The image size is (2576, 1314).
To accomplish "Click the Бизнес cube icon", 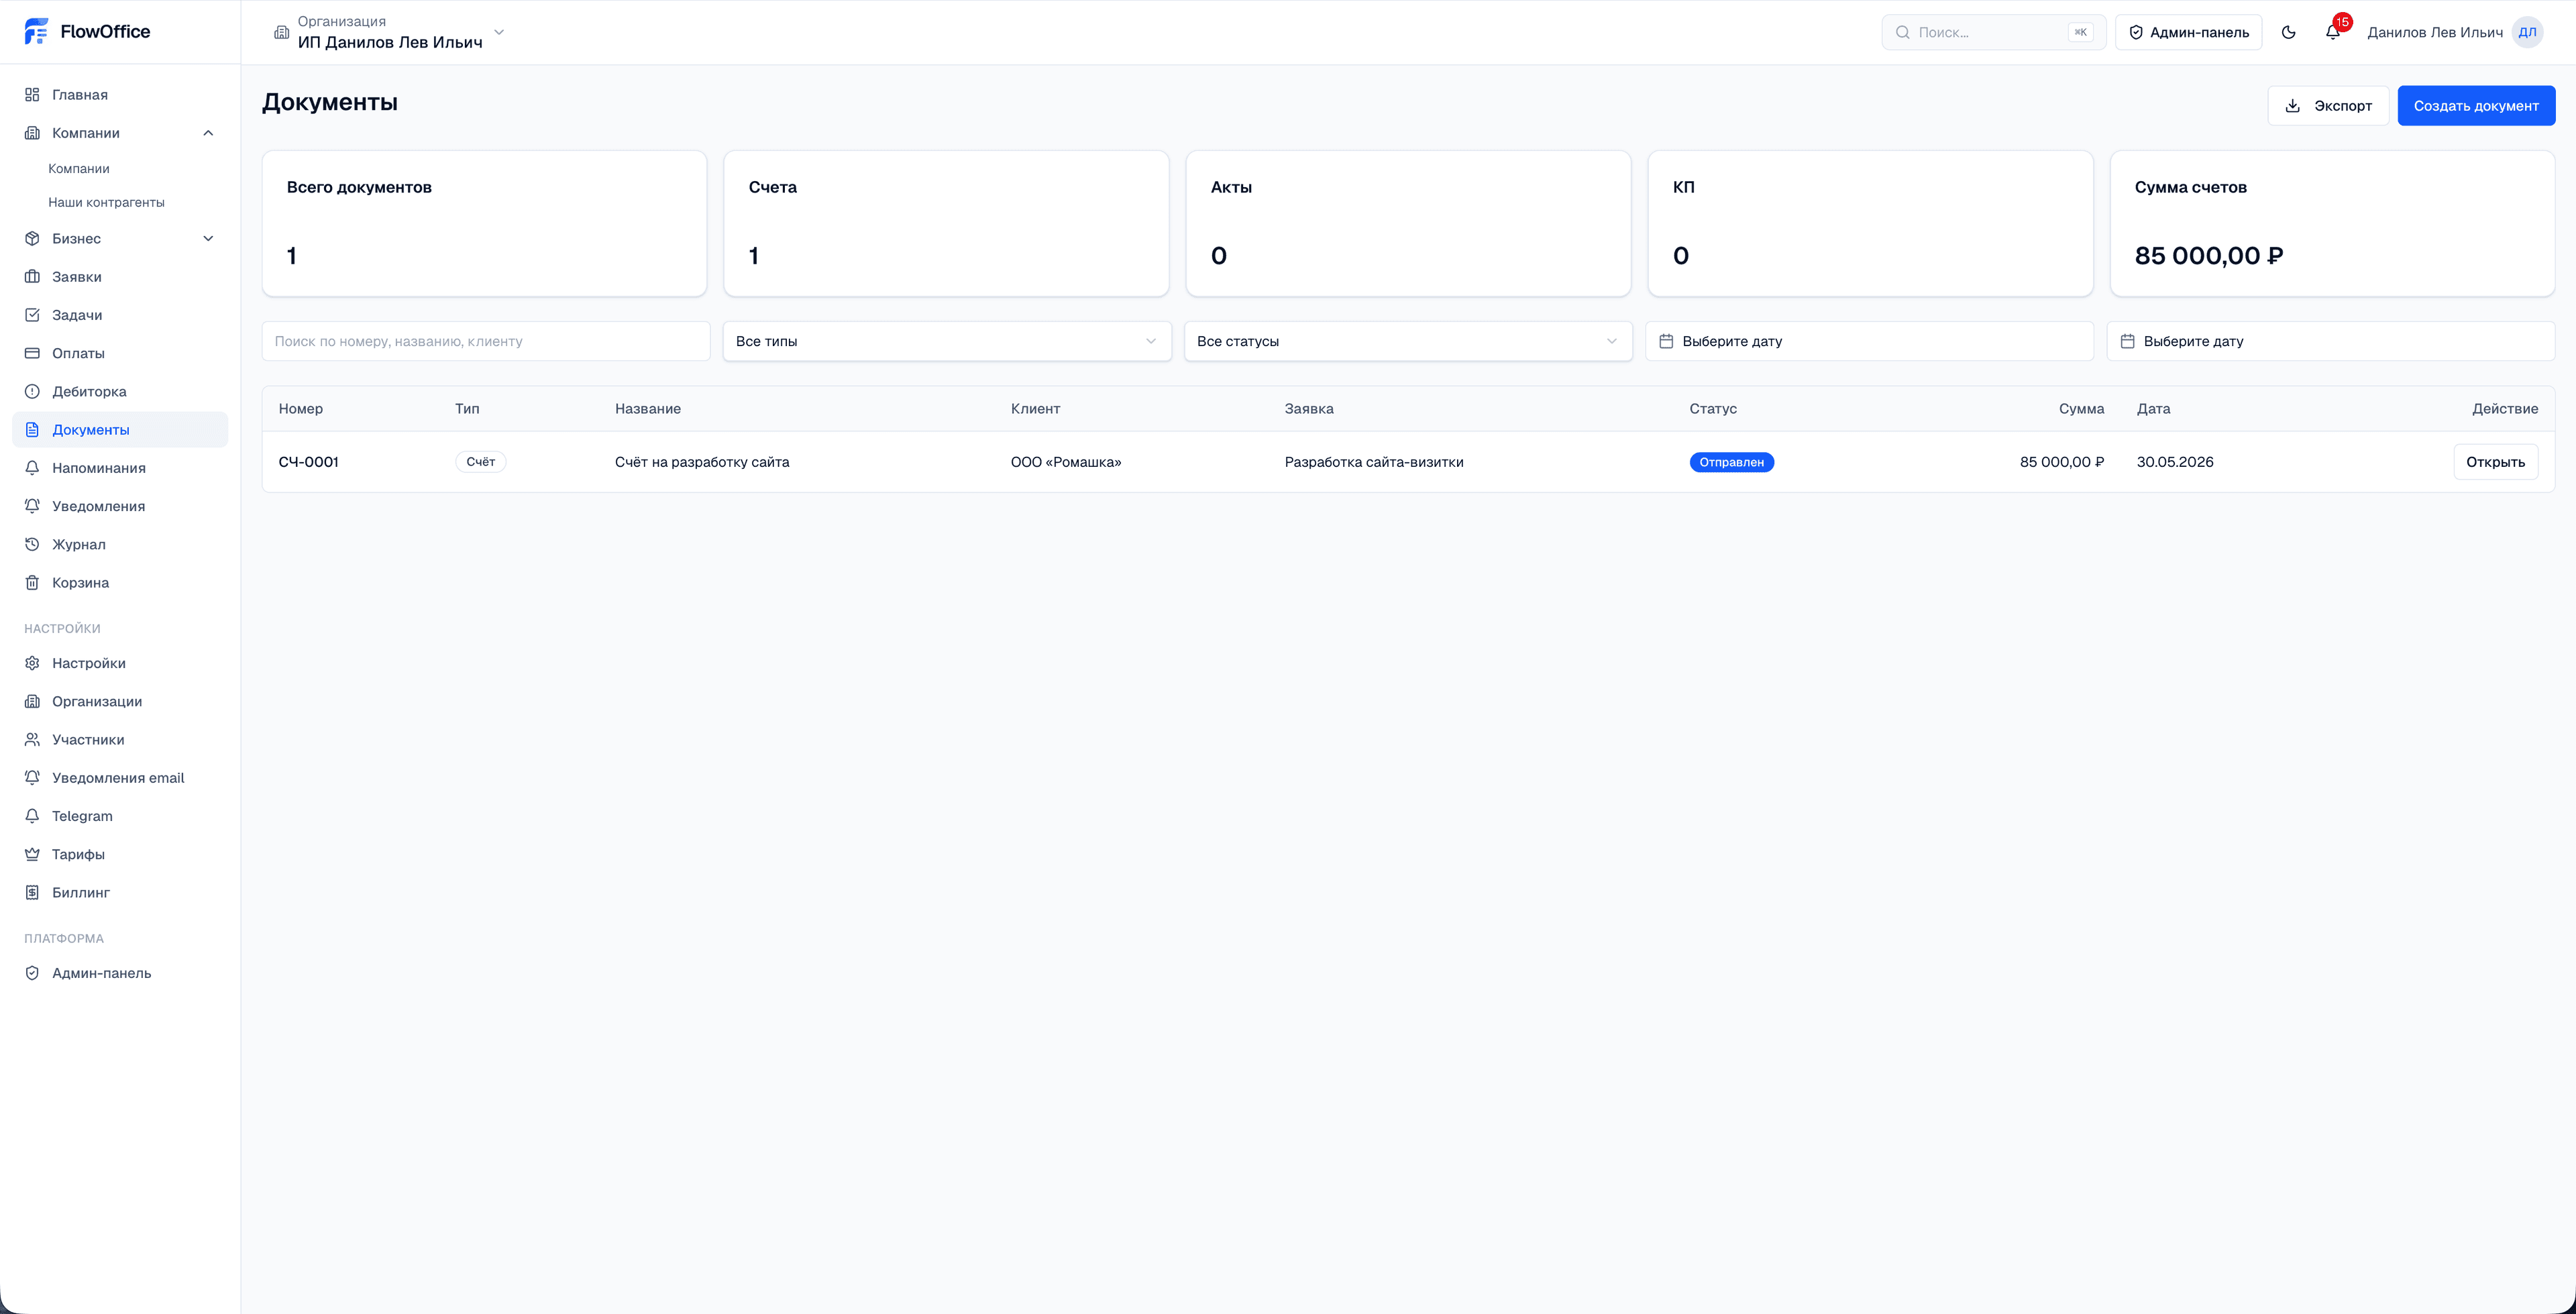I will 32,239.
